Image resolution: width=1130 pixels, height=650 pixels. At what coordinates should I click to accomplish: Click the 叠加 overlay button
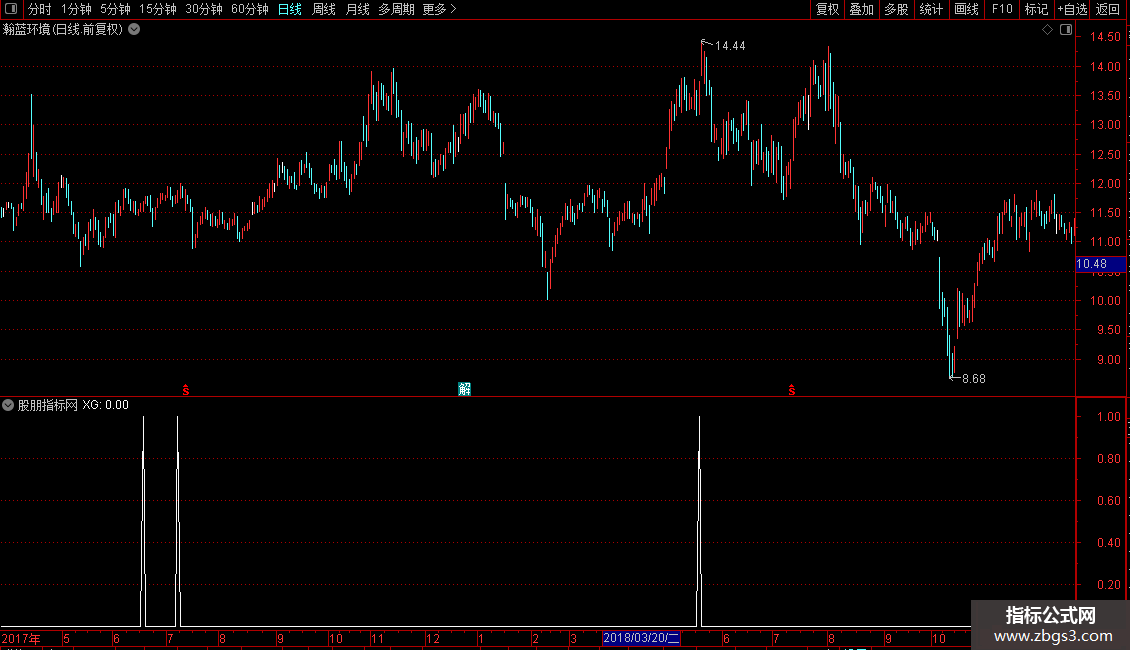coord(861,9)
